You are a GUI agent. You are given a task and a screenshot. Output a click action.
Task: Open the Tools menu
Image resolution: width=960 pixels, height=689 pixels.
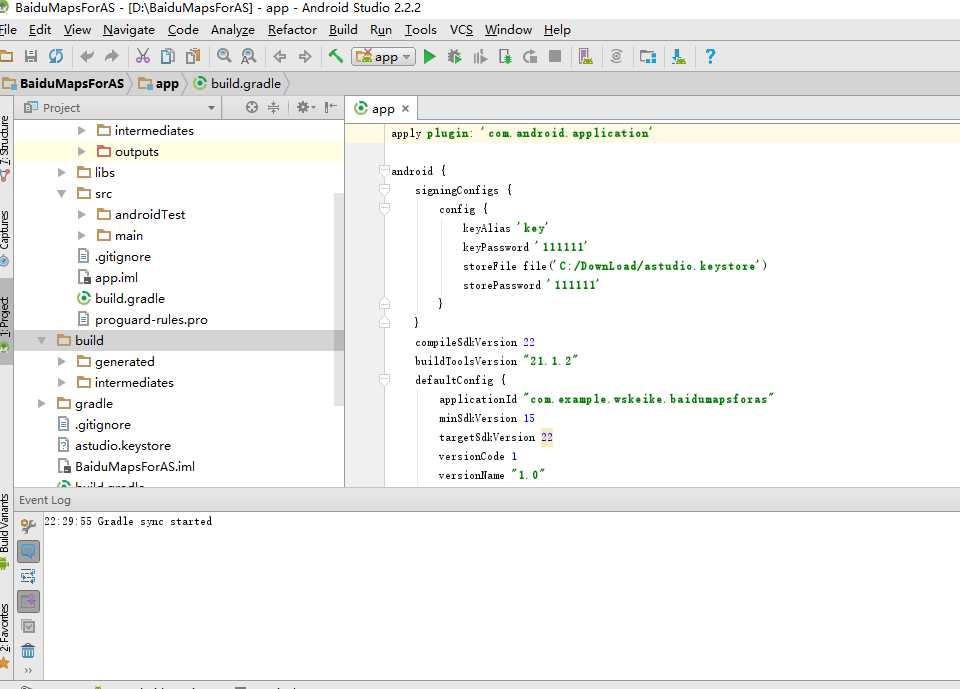pyautogui.click(x=421, y=29)
